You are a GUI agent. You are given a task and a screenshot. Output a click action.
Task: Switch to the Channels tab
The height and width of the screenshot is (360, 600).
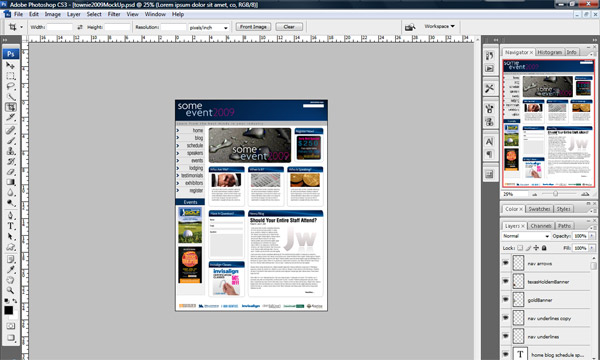541,226
